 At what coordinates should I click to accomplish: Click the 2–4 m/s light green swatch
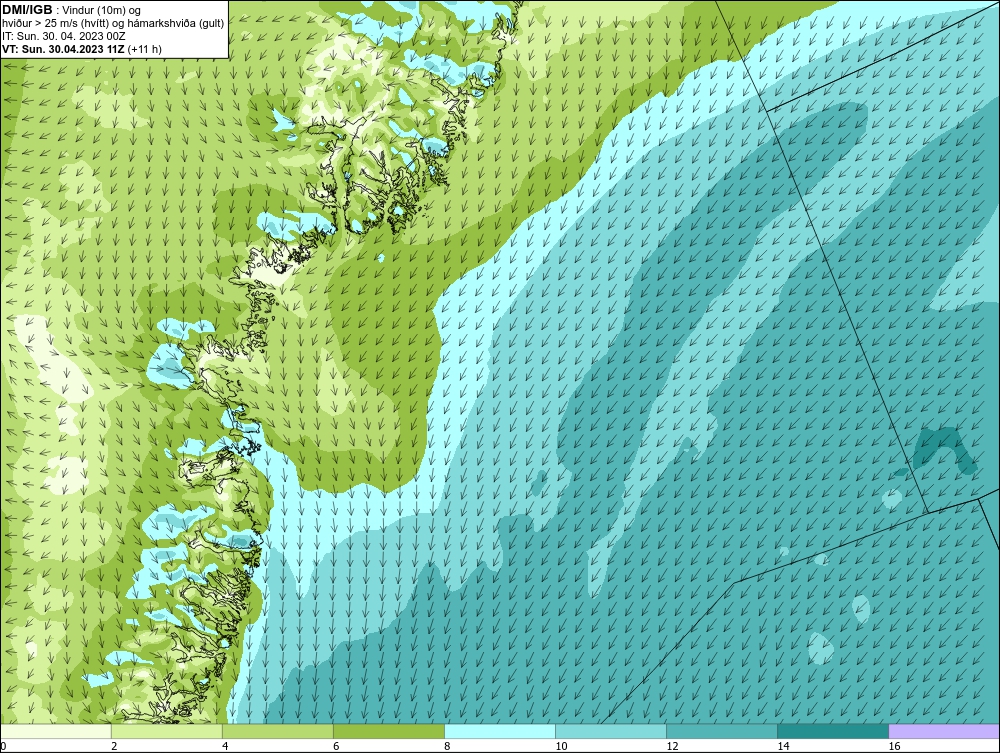click(167, 731)
